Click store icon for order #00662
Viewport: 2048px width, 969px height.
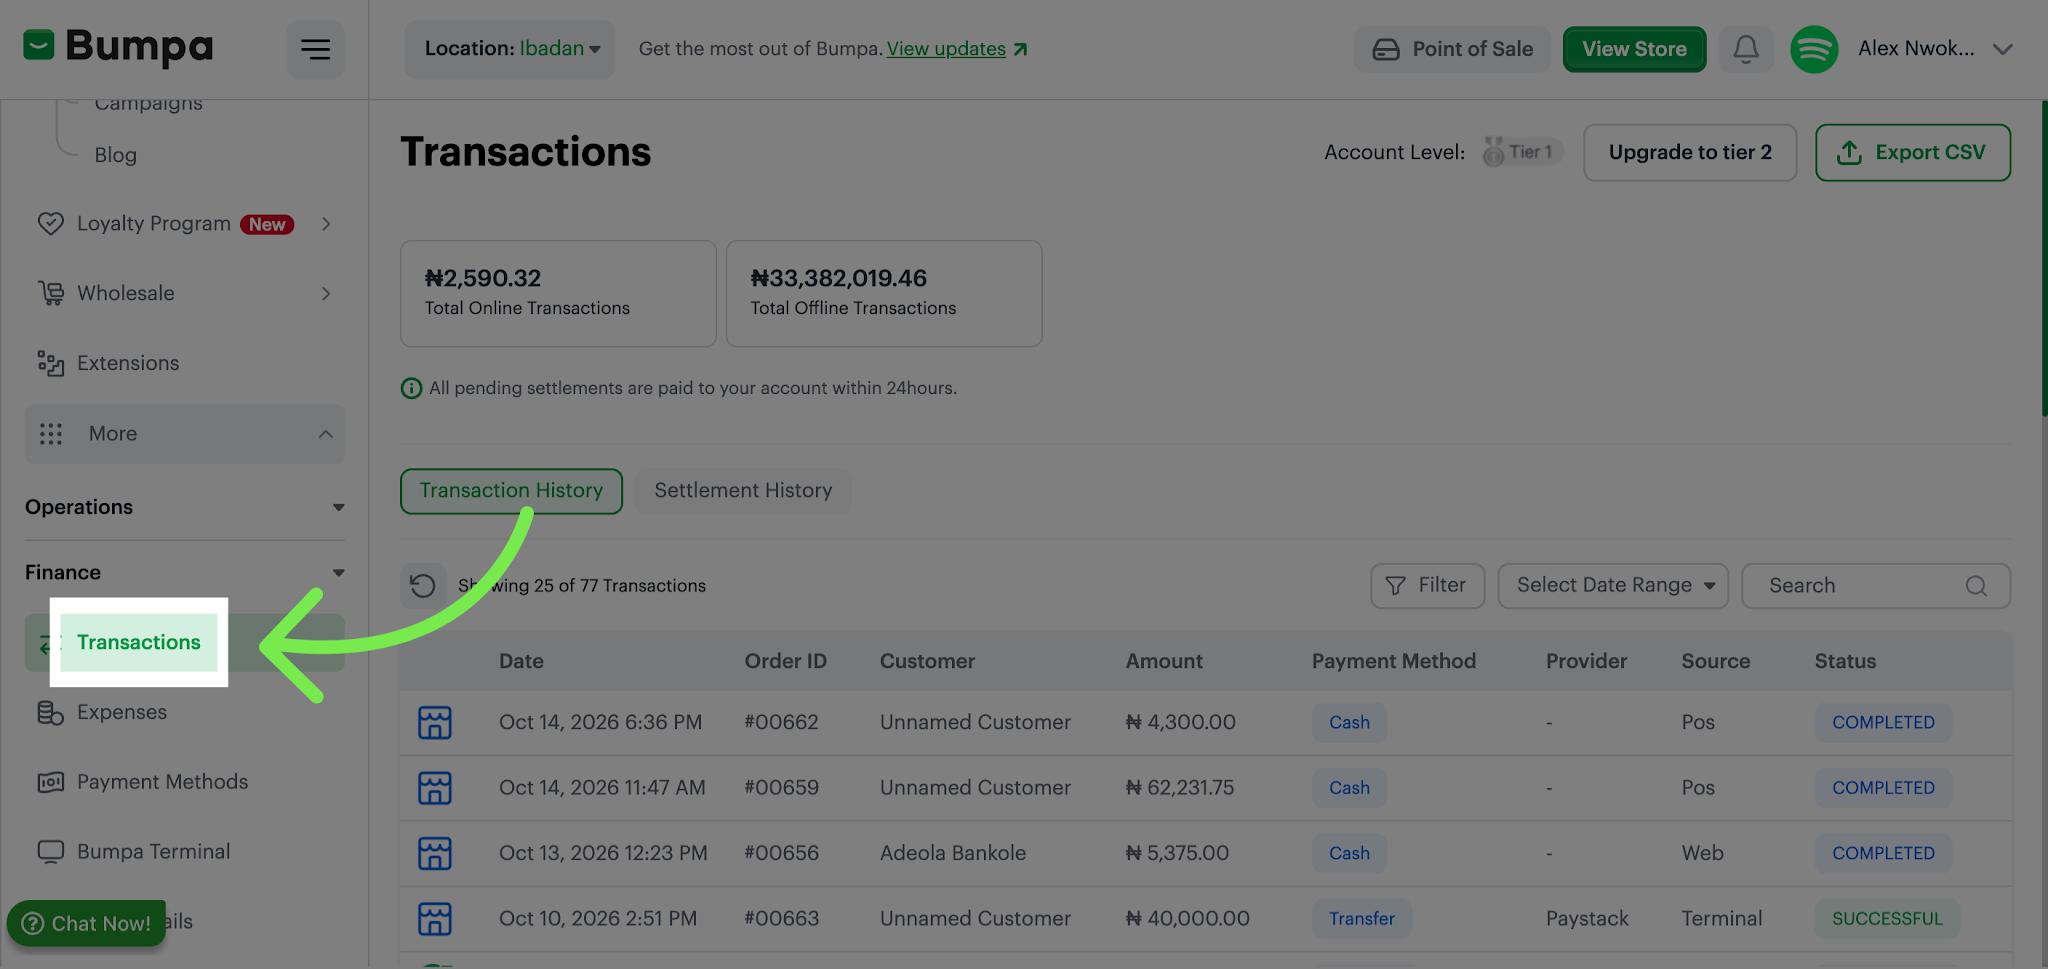435,722
